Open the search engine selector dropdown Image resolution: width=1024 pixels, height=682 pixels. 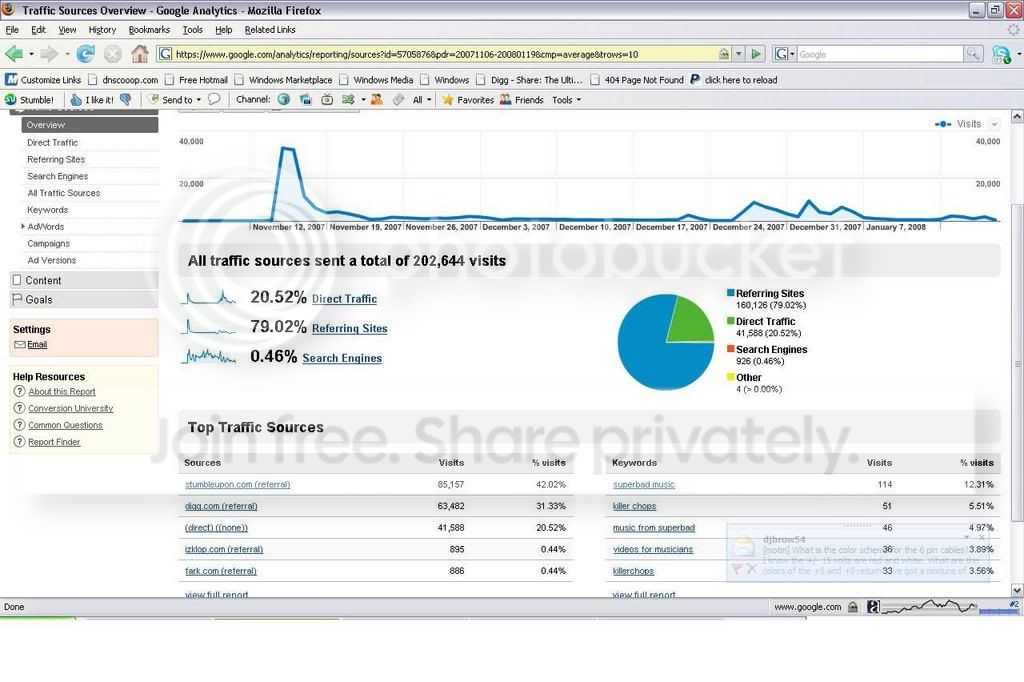[785, 54]
